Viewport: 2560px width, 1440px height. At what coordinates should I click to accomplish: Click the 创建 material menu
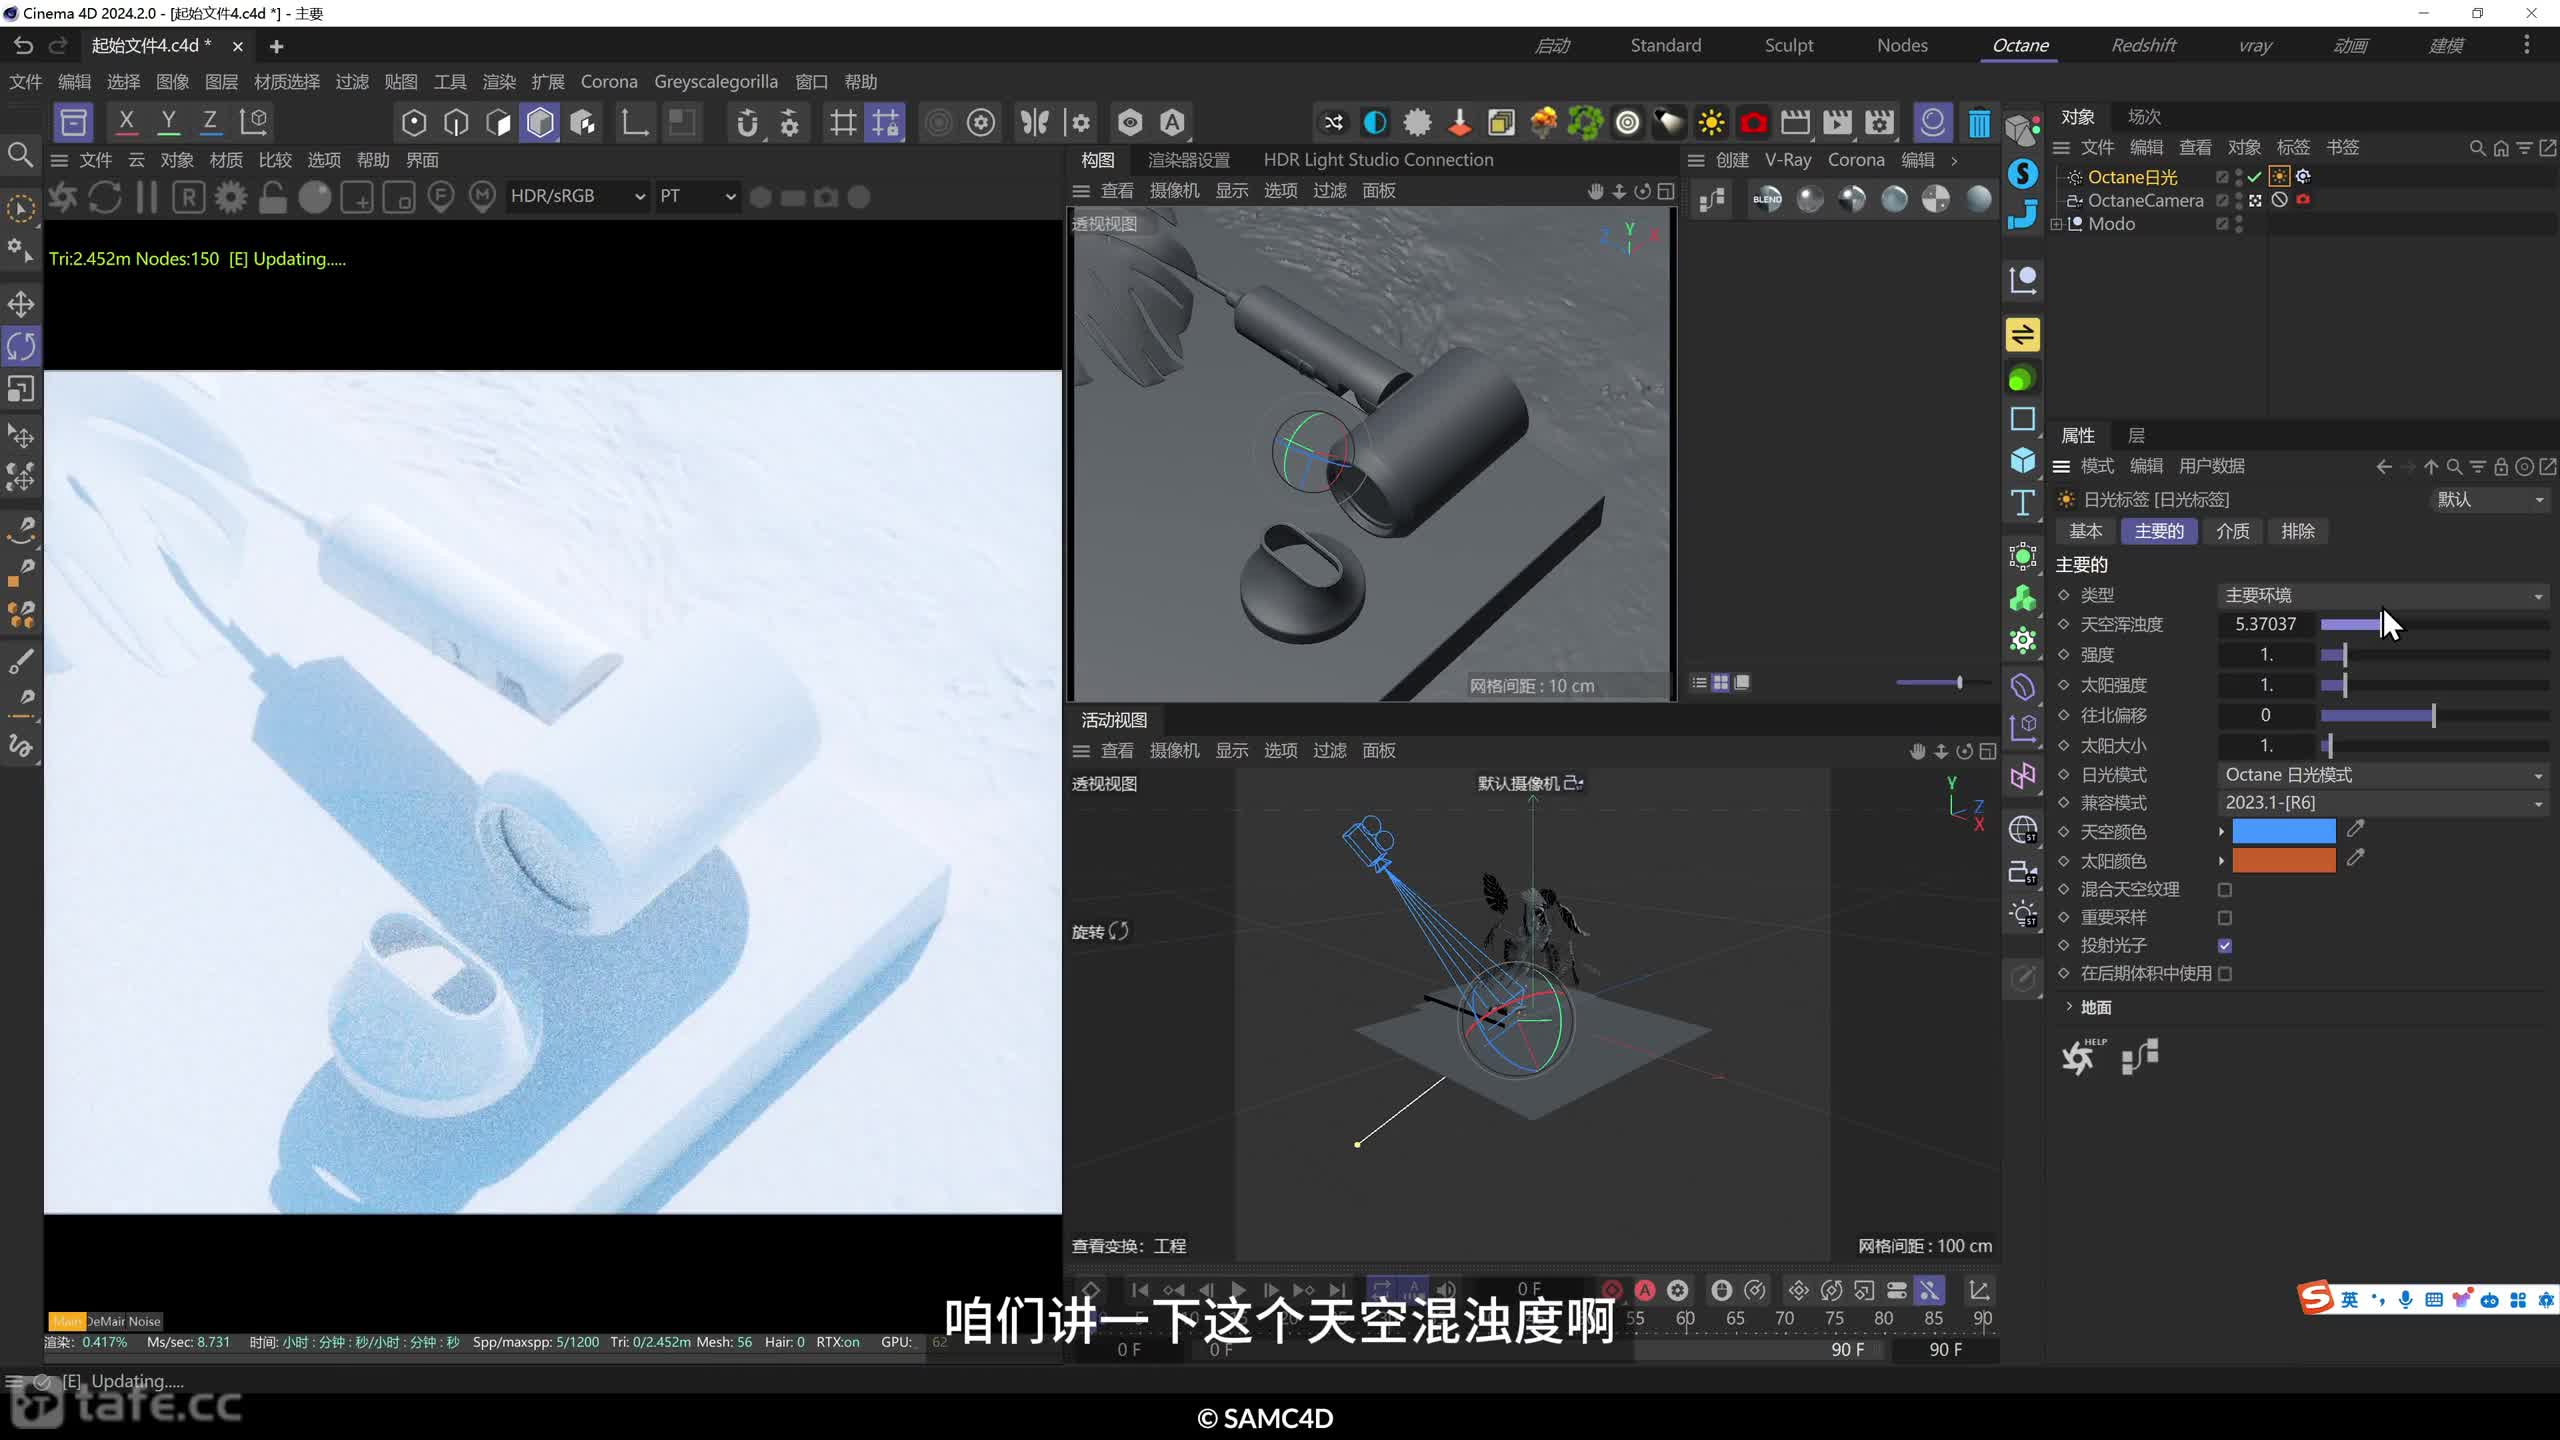[x=1732, y=160]
